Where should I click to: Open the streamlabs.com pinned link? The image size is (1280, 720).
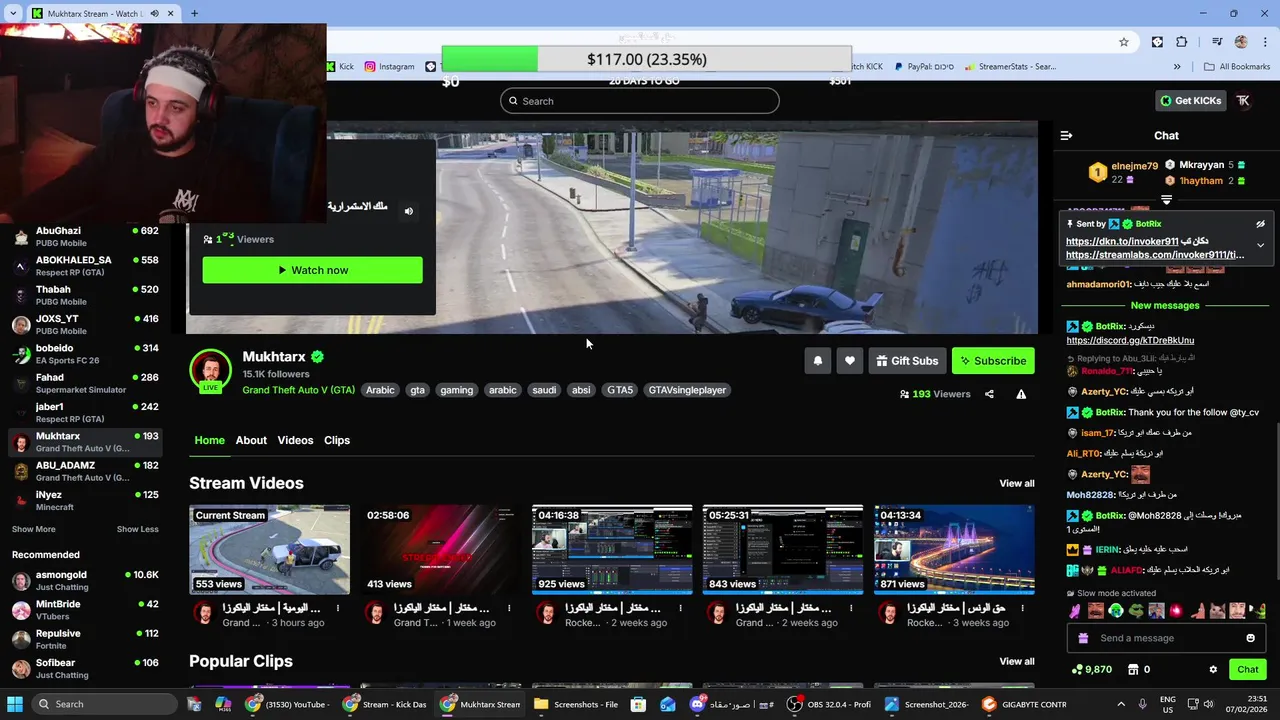pyautogui.click(x=1155, y=254)
